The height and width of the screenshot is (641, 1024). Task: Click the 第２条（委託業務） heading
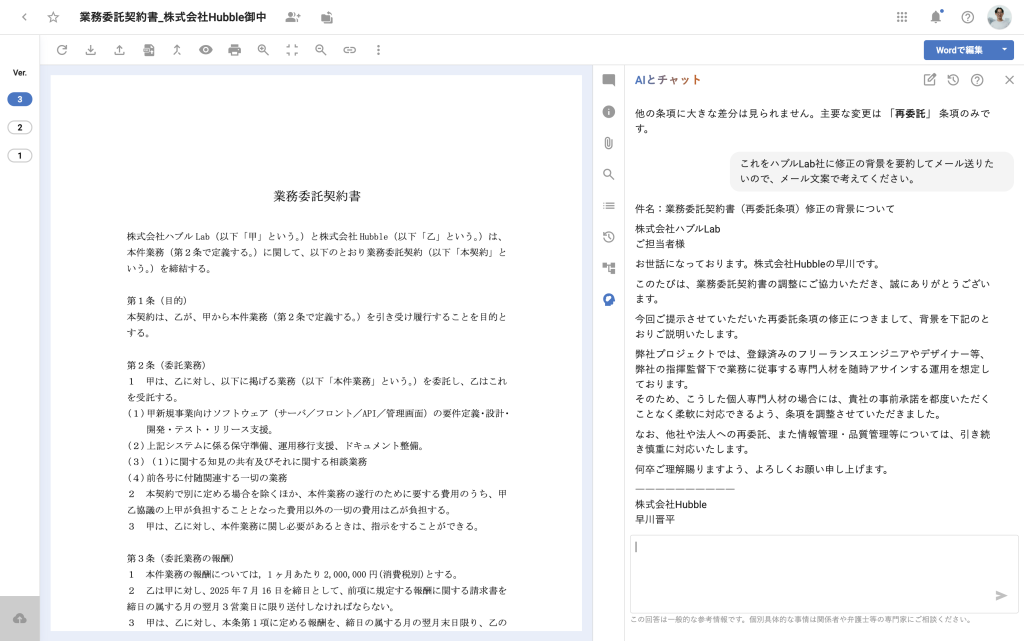(167, 366)
